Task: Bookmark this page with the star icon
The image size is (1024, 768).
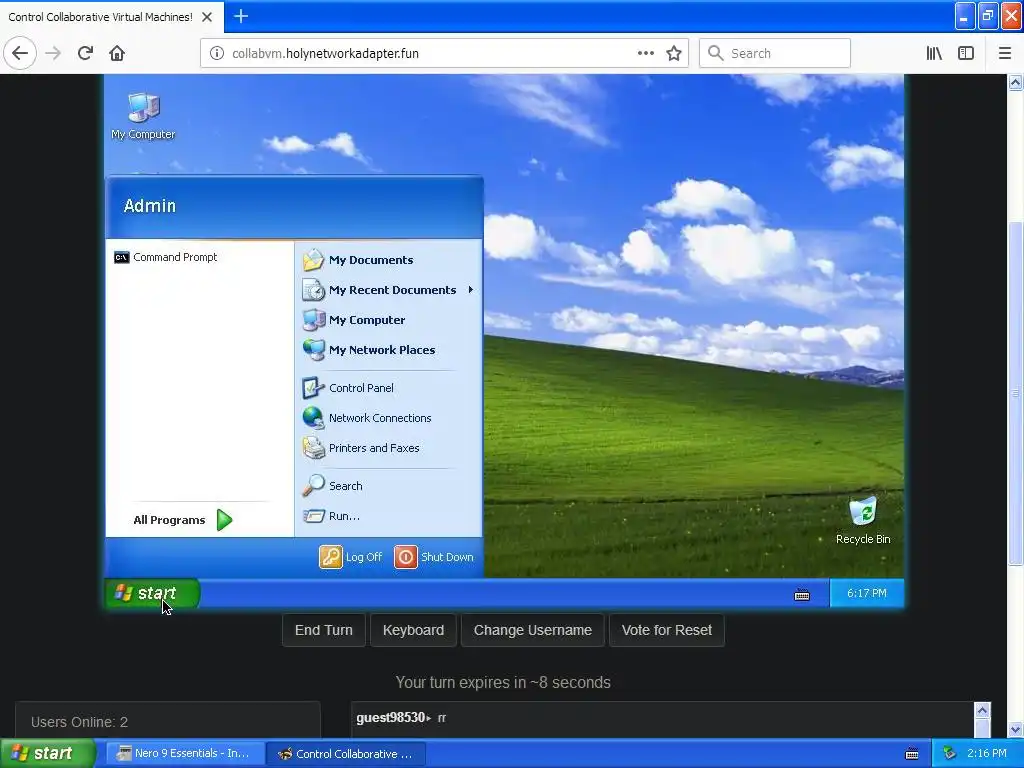Action: tap(674, 53)
